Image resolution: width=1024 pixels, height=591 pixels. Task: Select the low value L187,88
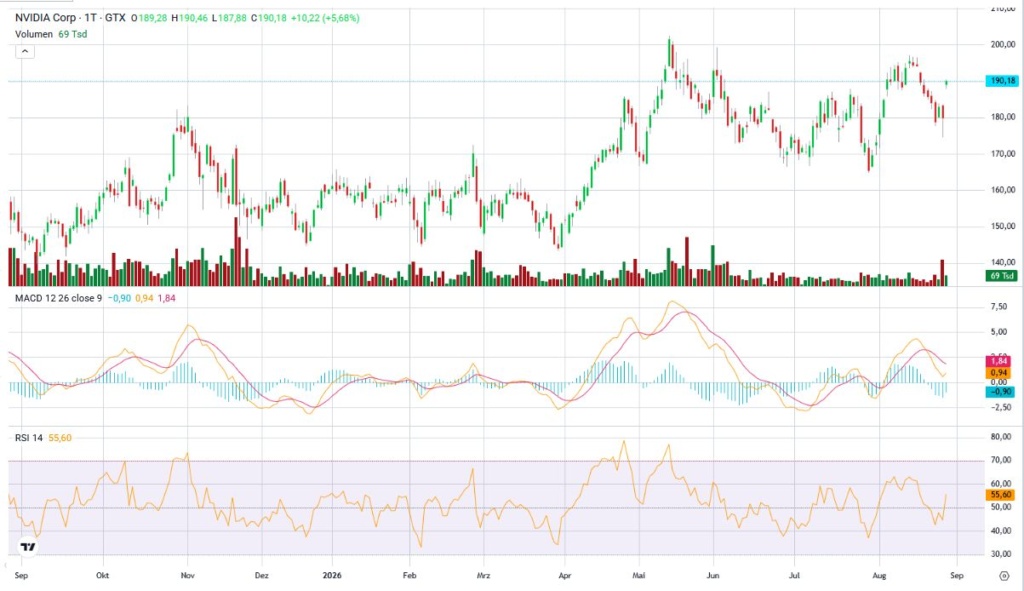click(229, 18)
